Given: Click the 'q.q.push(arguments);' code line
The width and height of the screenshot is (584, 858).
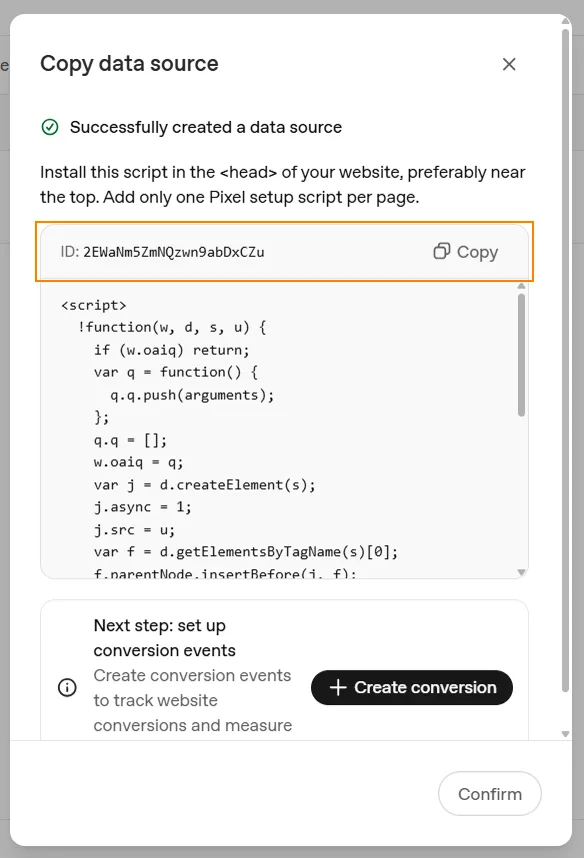Looking at the screenshot, I should click(x=192, y=395).
